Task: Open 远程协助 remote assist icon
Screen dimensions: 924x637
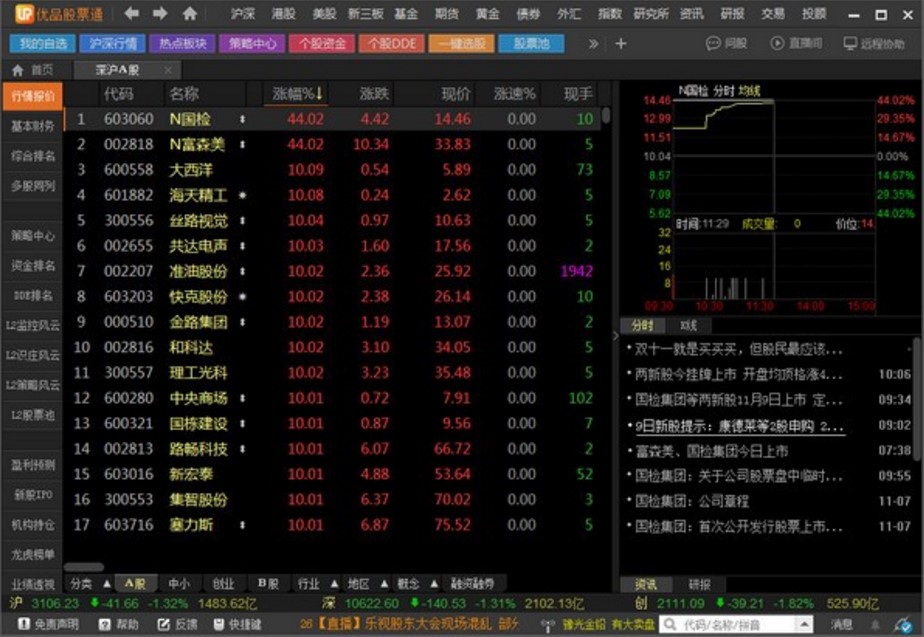Action: (x=874, y=44)
